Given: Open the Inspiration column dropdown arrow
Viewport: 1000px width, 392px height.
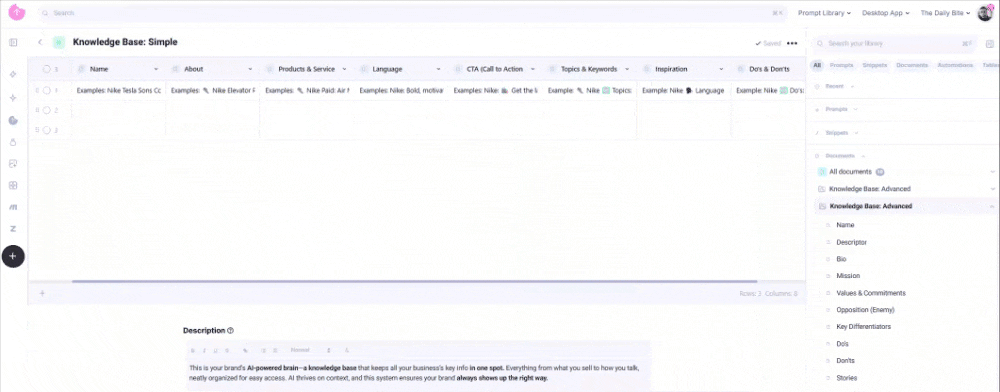Looking at the screenshot, I should click(721, 69).
